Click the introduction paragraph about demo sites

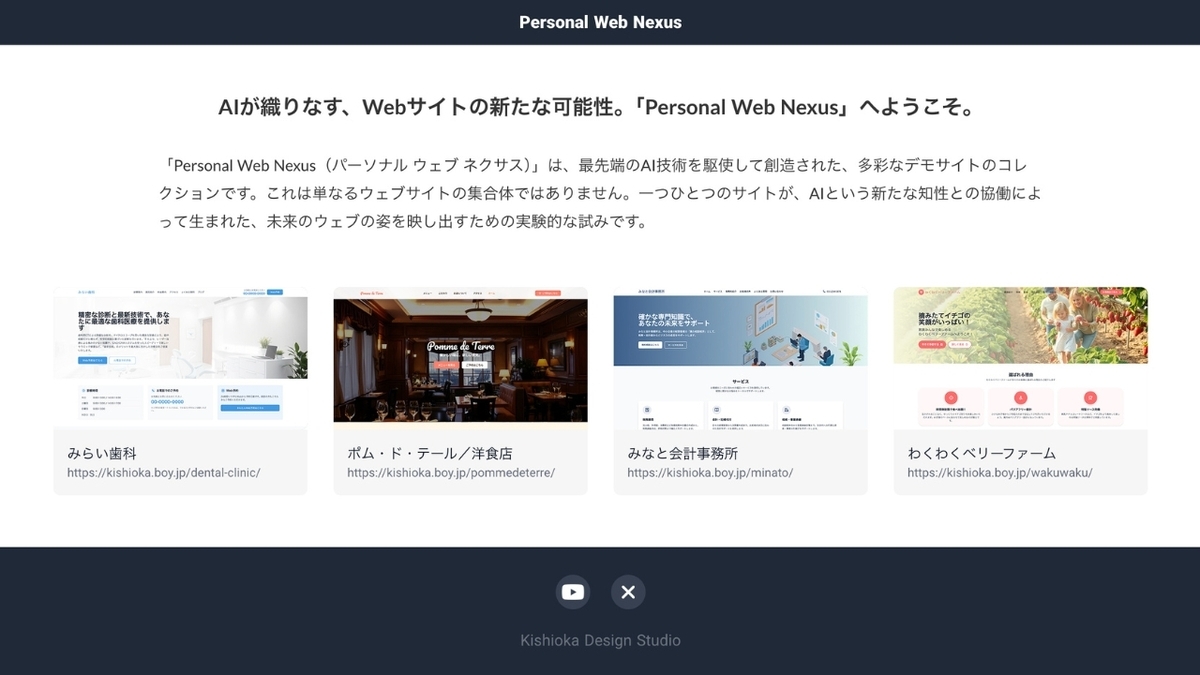point(600,193)
